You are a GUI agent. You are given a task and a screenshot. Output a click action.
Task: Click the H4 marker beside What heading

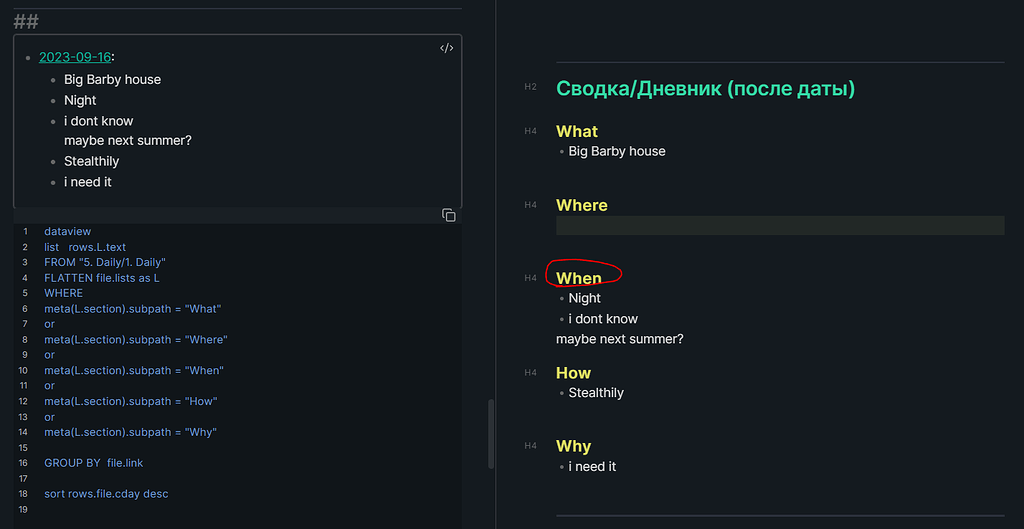coord(530,131)
